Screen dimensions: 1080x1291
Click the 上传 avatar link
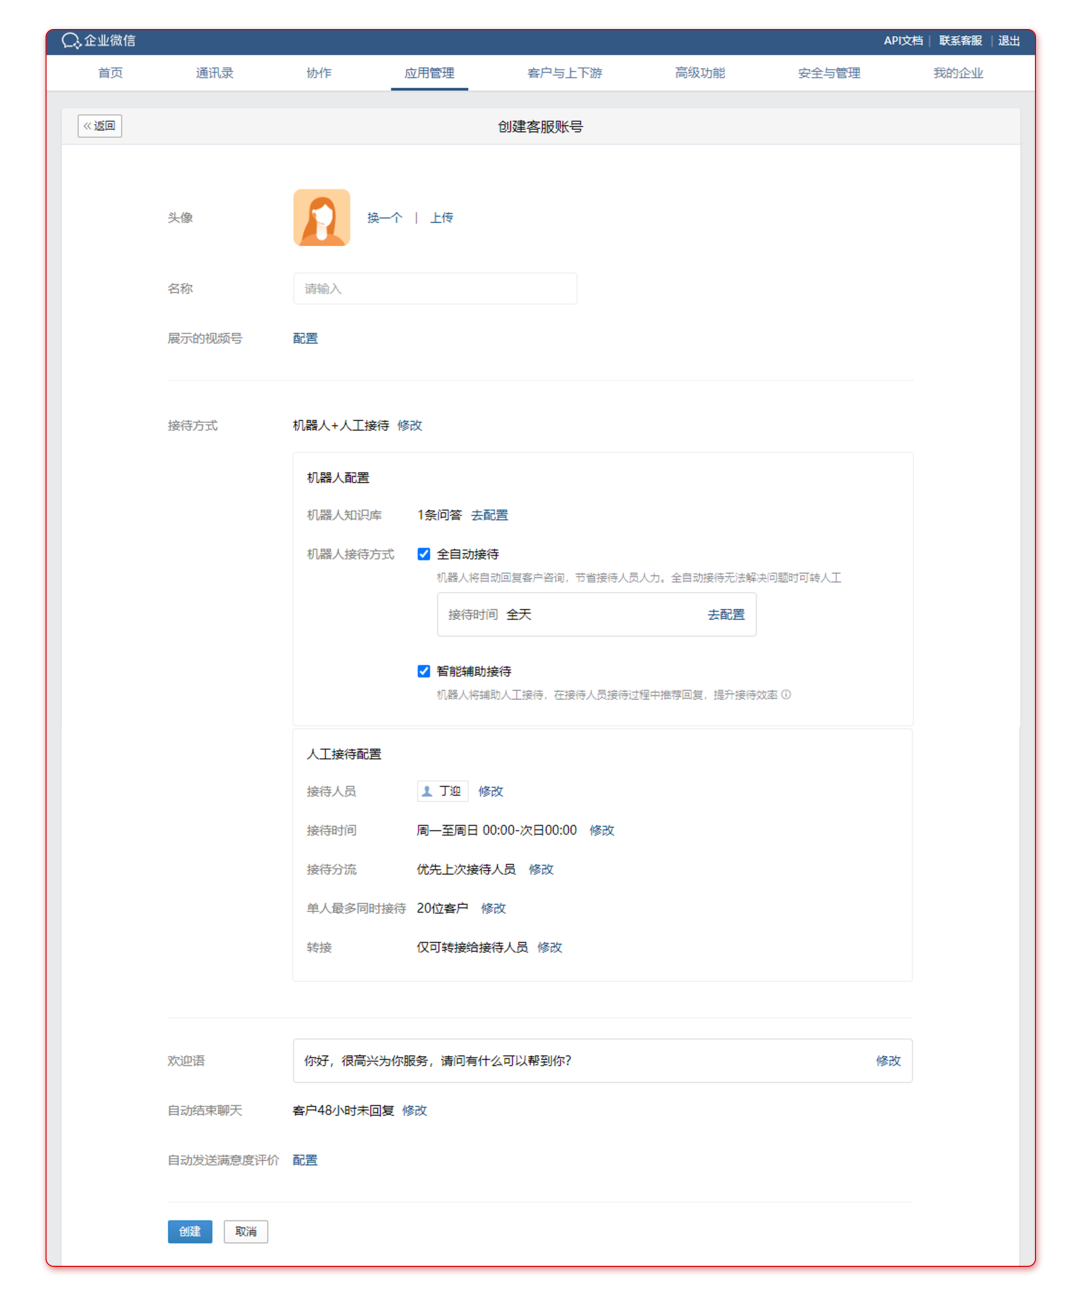tap(441, 218)
